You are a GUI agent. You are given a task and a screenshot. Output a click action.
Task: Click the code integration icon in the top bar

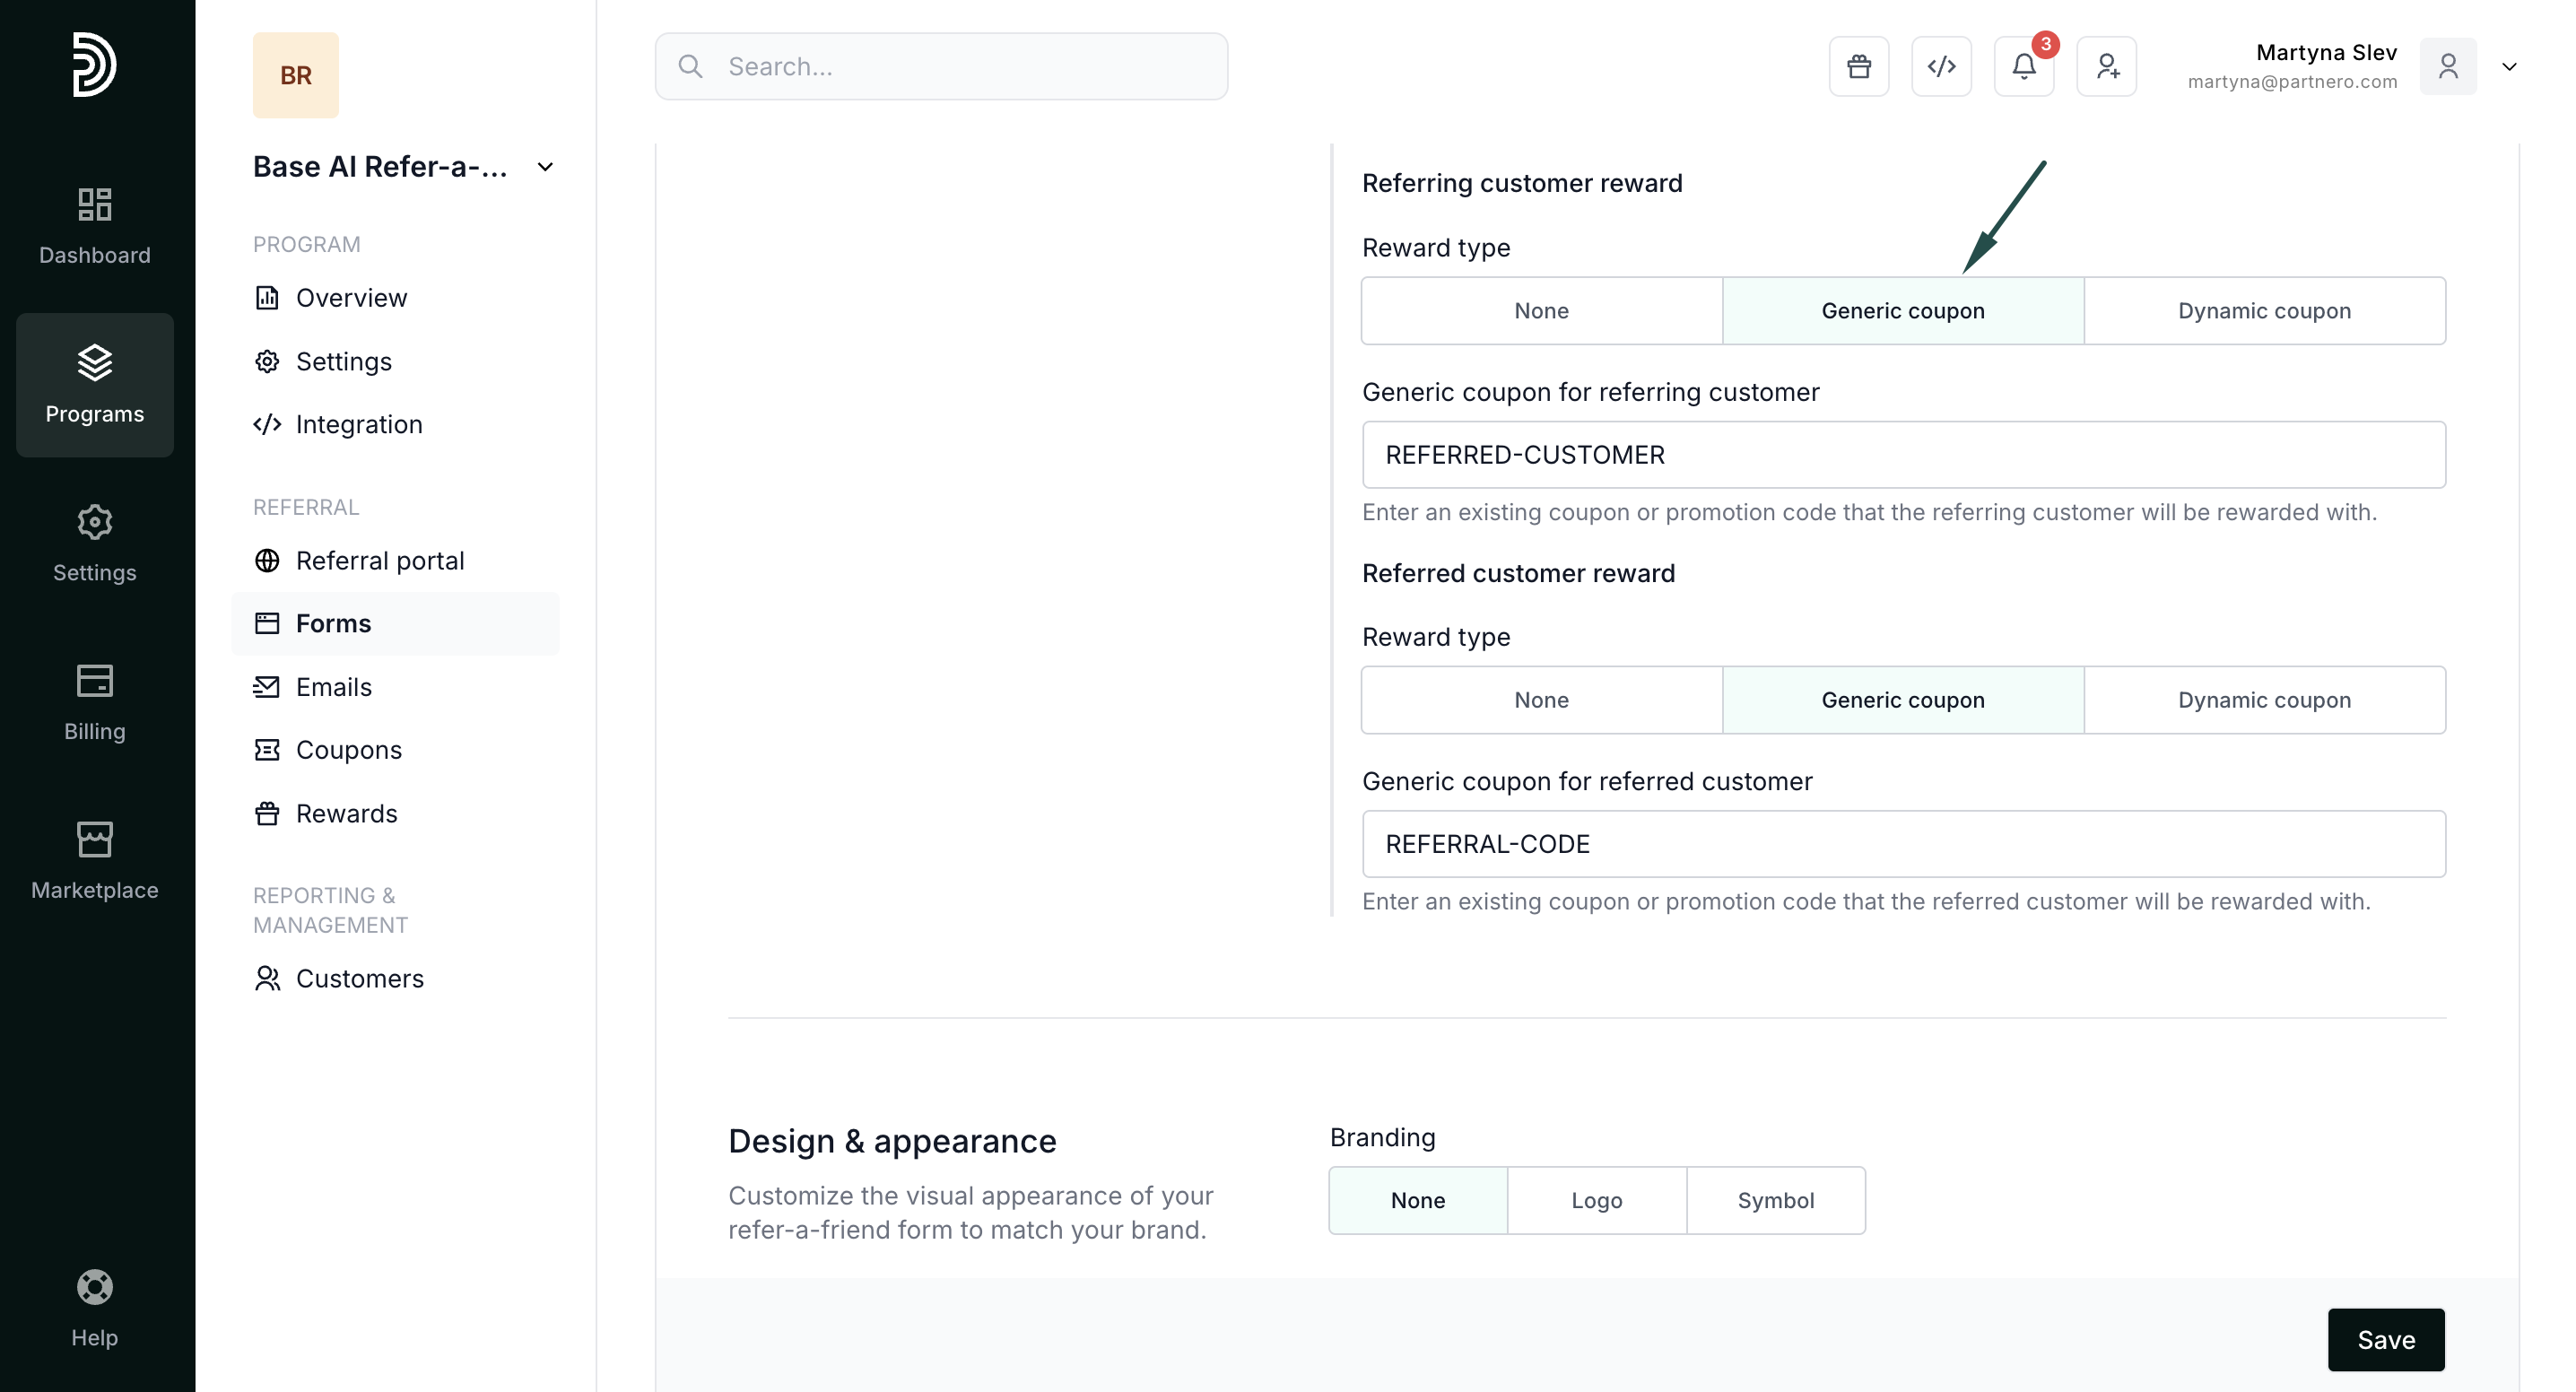pos(1941,66)
